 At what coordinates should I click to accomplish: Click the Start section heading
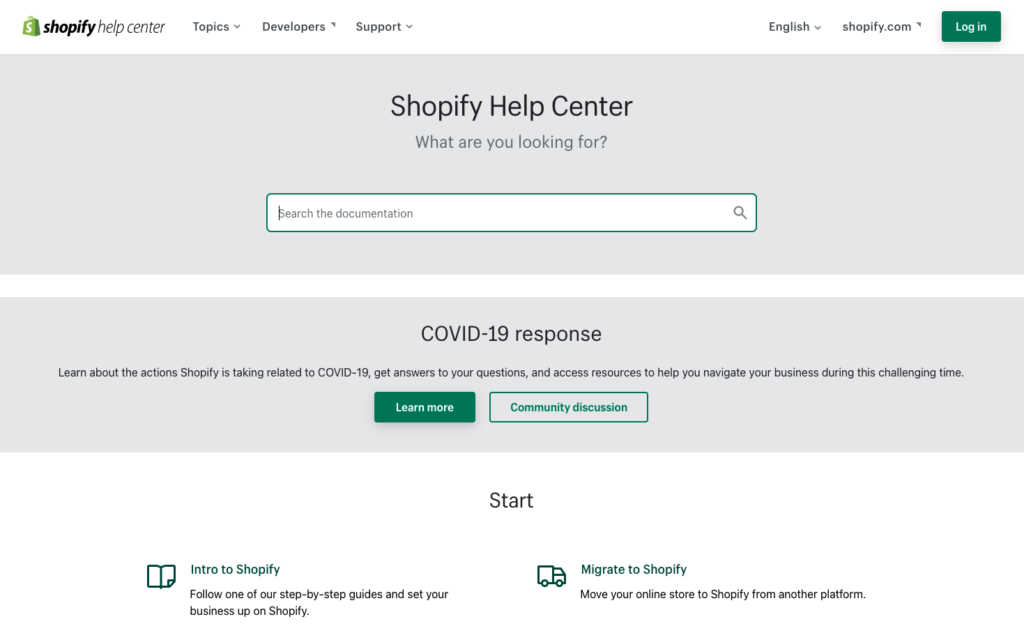click(511, 500)
